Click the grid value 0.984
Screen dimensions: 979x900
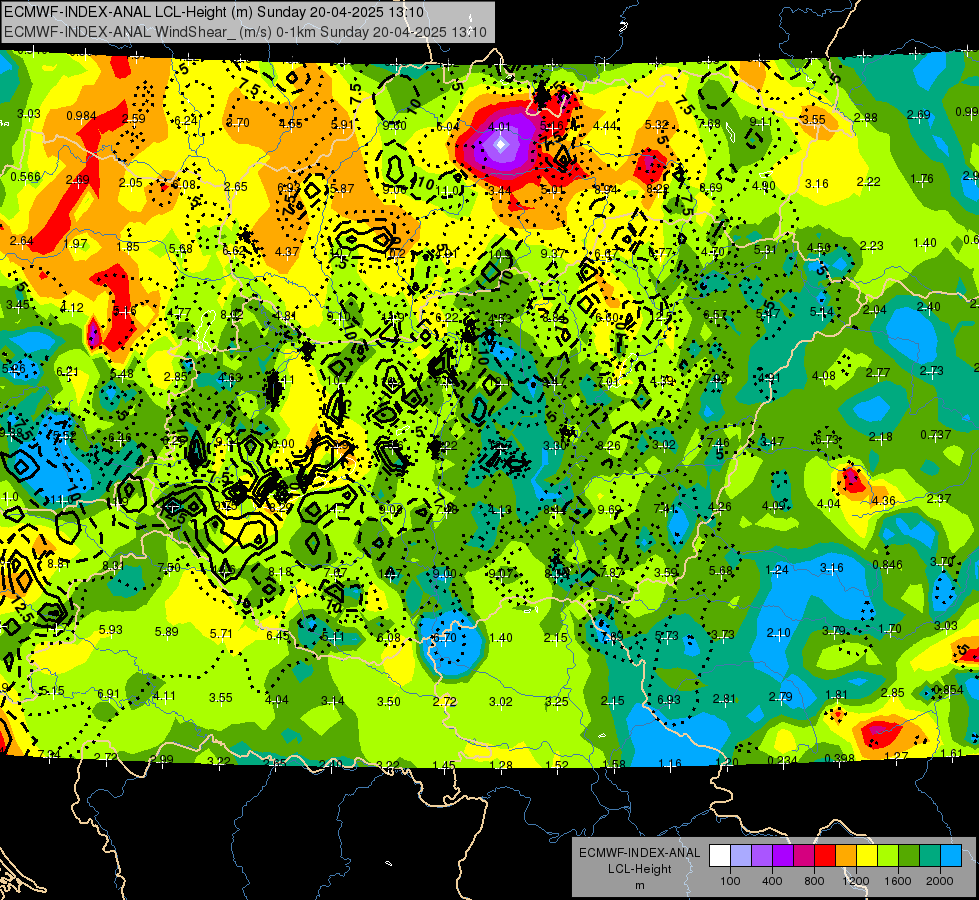81,116
